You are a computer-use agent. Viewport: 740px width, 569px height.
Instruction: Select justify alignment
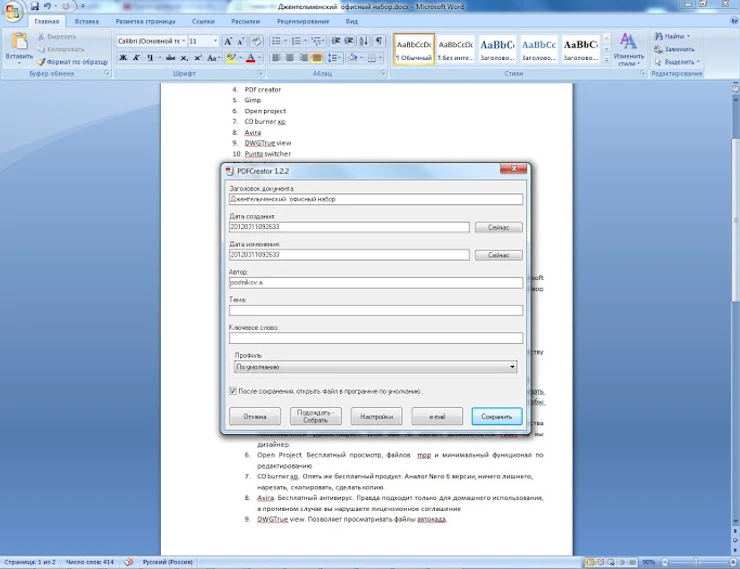coord(317,58)
